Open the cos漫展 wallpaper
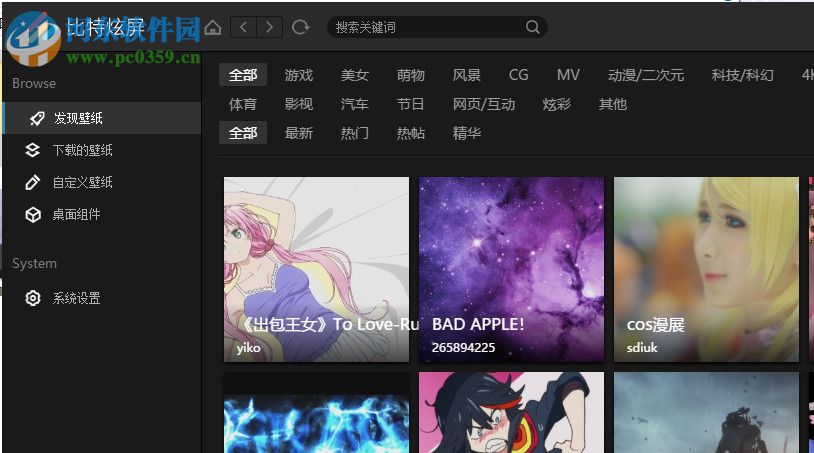 706,269
